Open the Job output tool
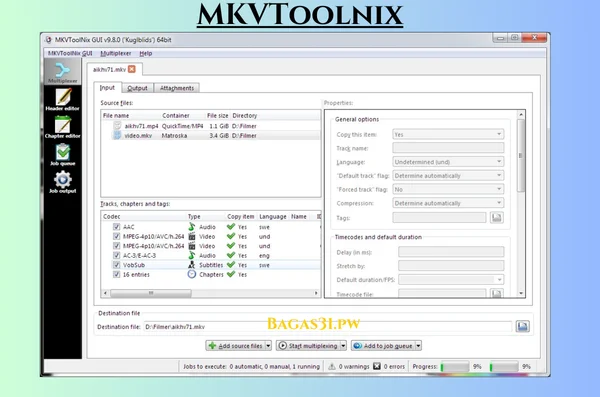The image size is (600, 397). [x=62, y=182]
